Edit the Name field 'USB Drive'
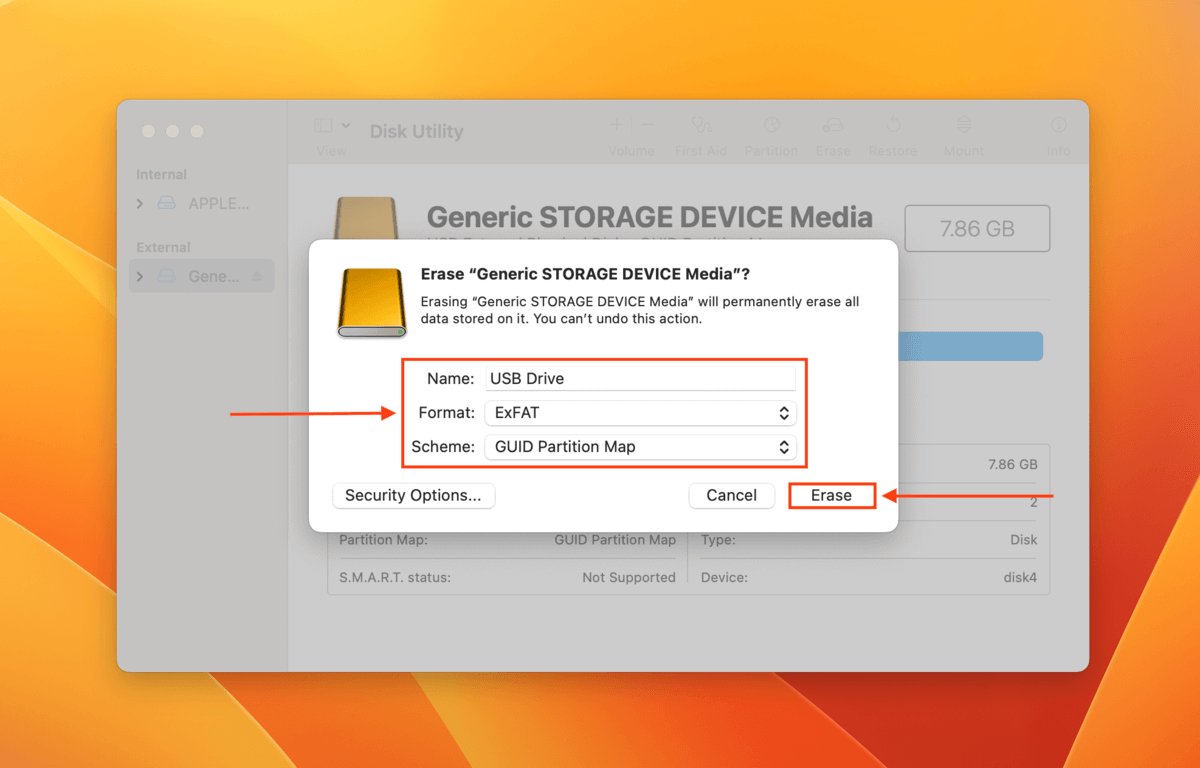 coord(640,378)
